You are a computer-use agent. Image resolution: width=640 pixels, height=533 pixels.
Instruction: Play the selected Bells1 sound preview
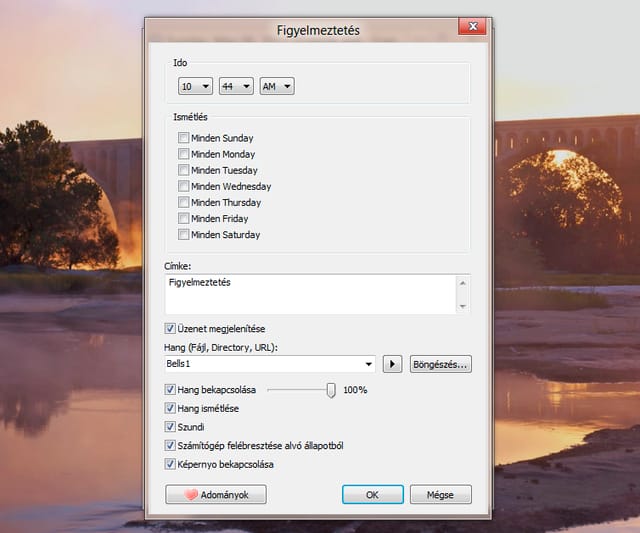pyautogui.click(x=392, y=364)
